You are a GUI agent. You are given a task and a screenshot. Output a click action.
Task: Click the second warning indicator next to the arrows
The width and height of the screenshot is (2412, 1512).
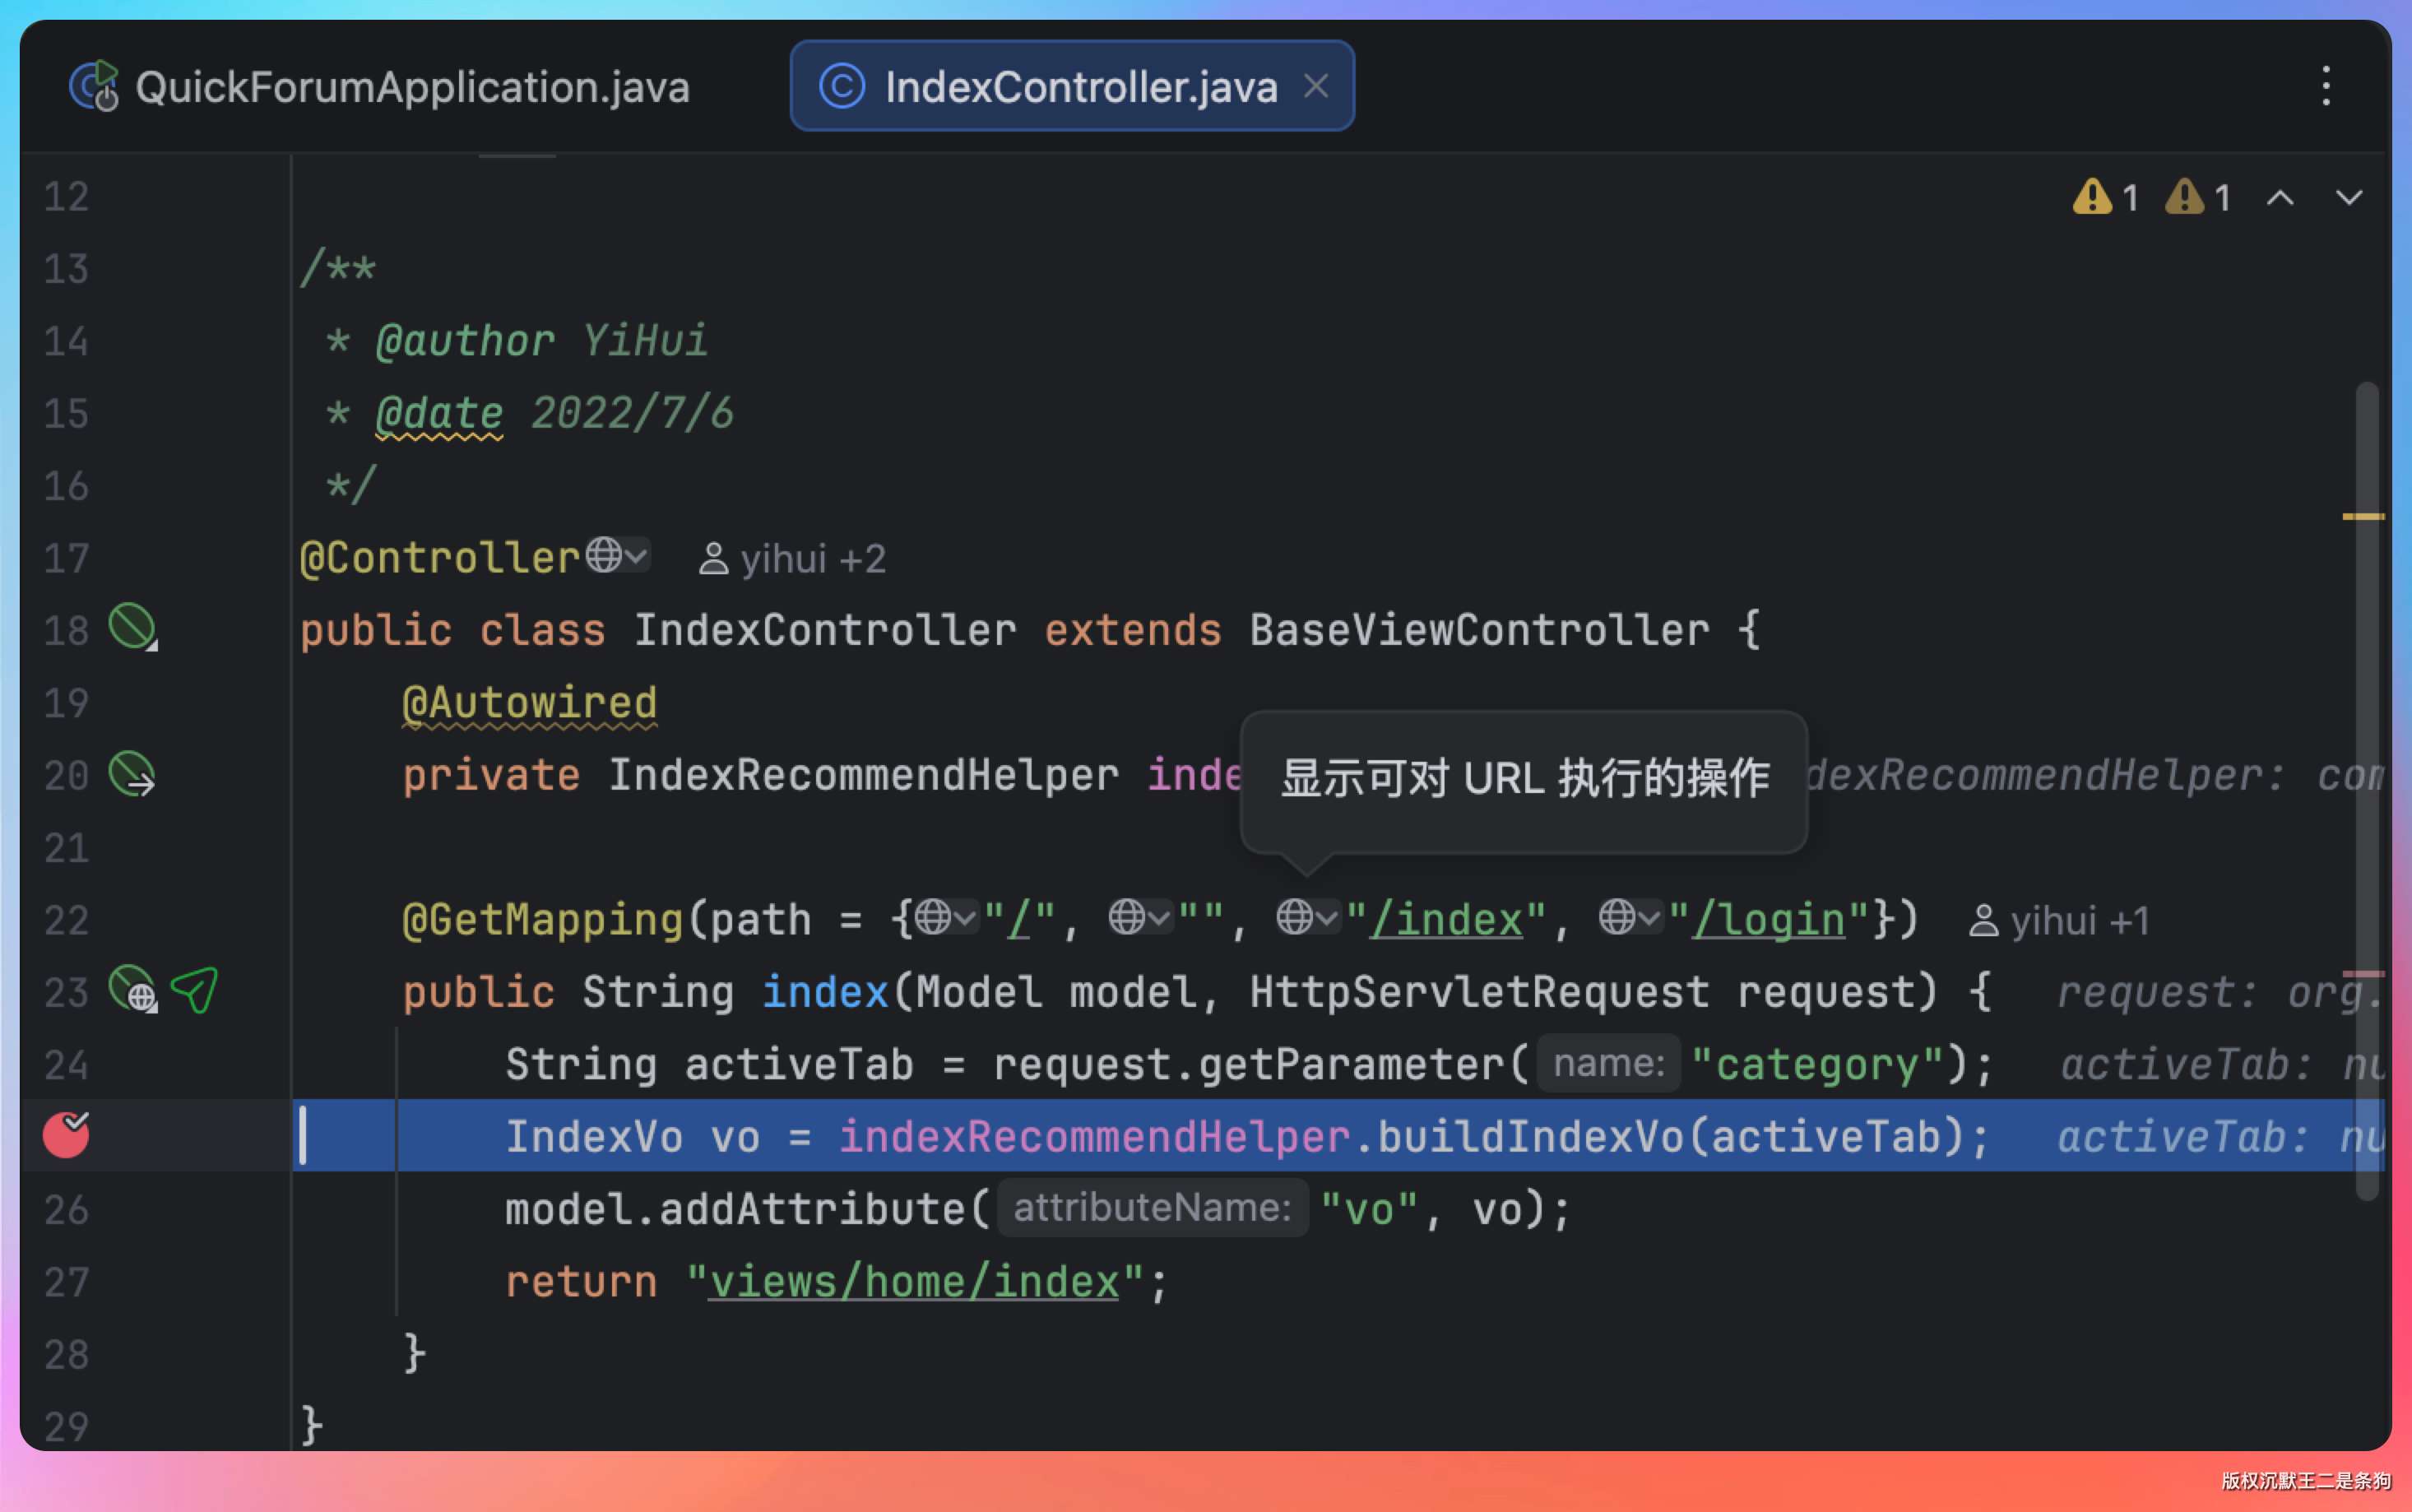click(2197, 197)
